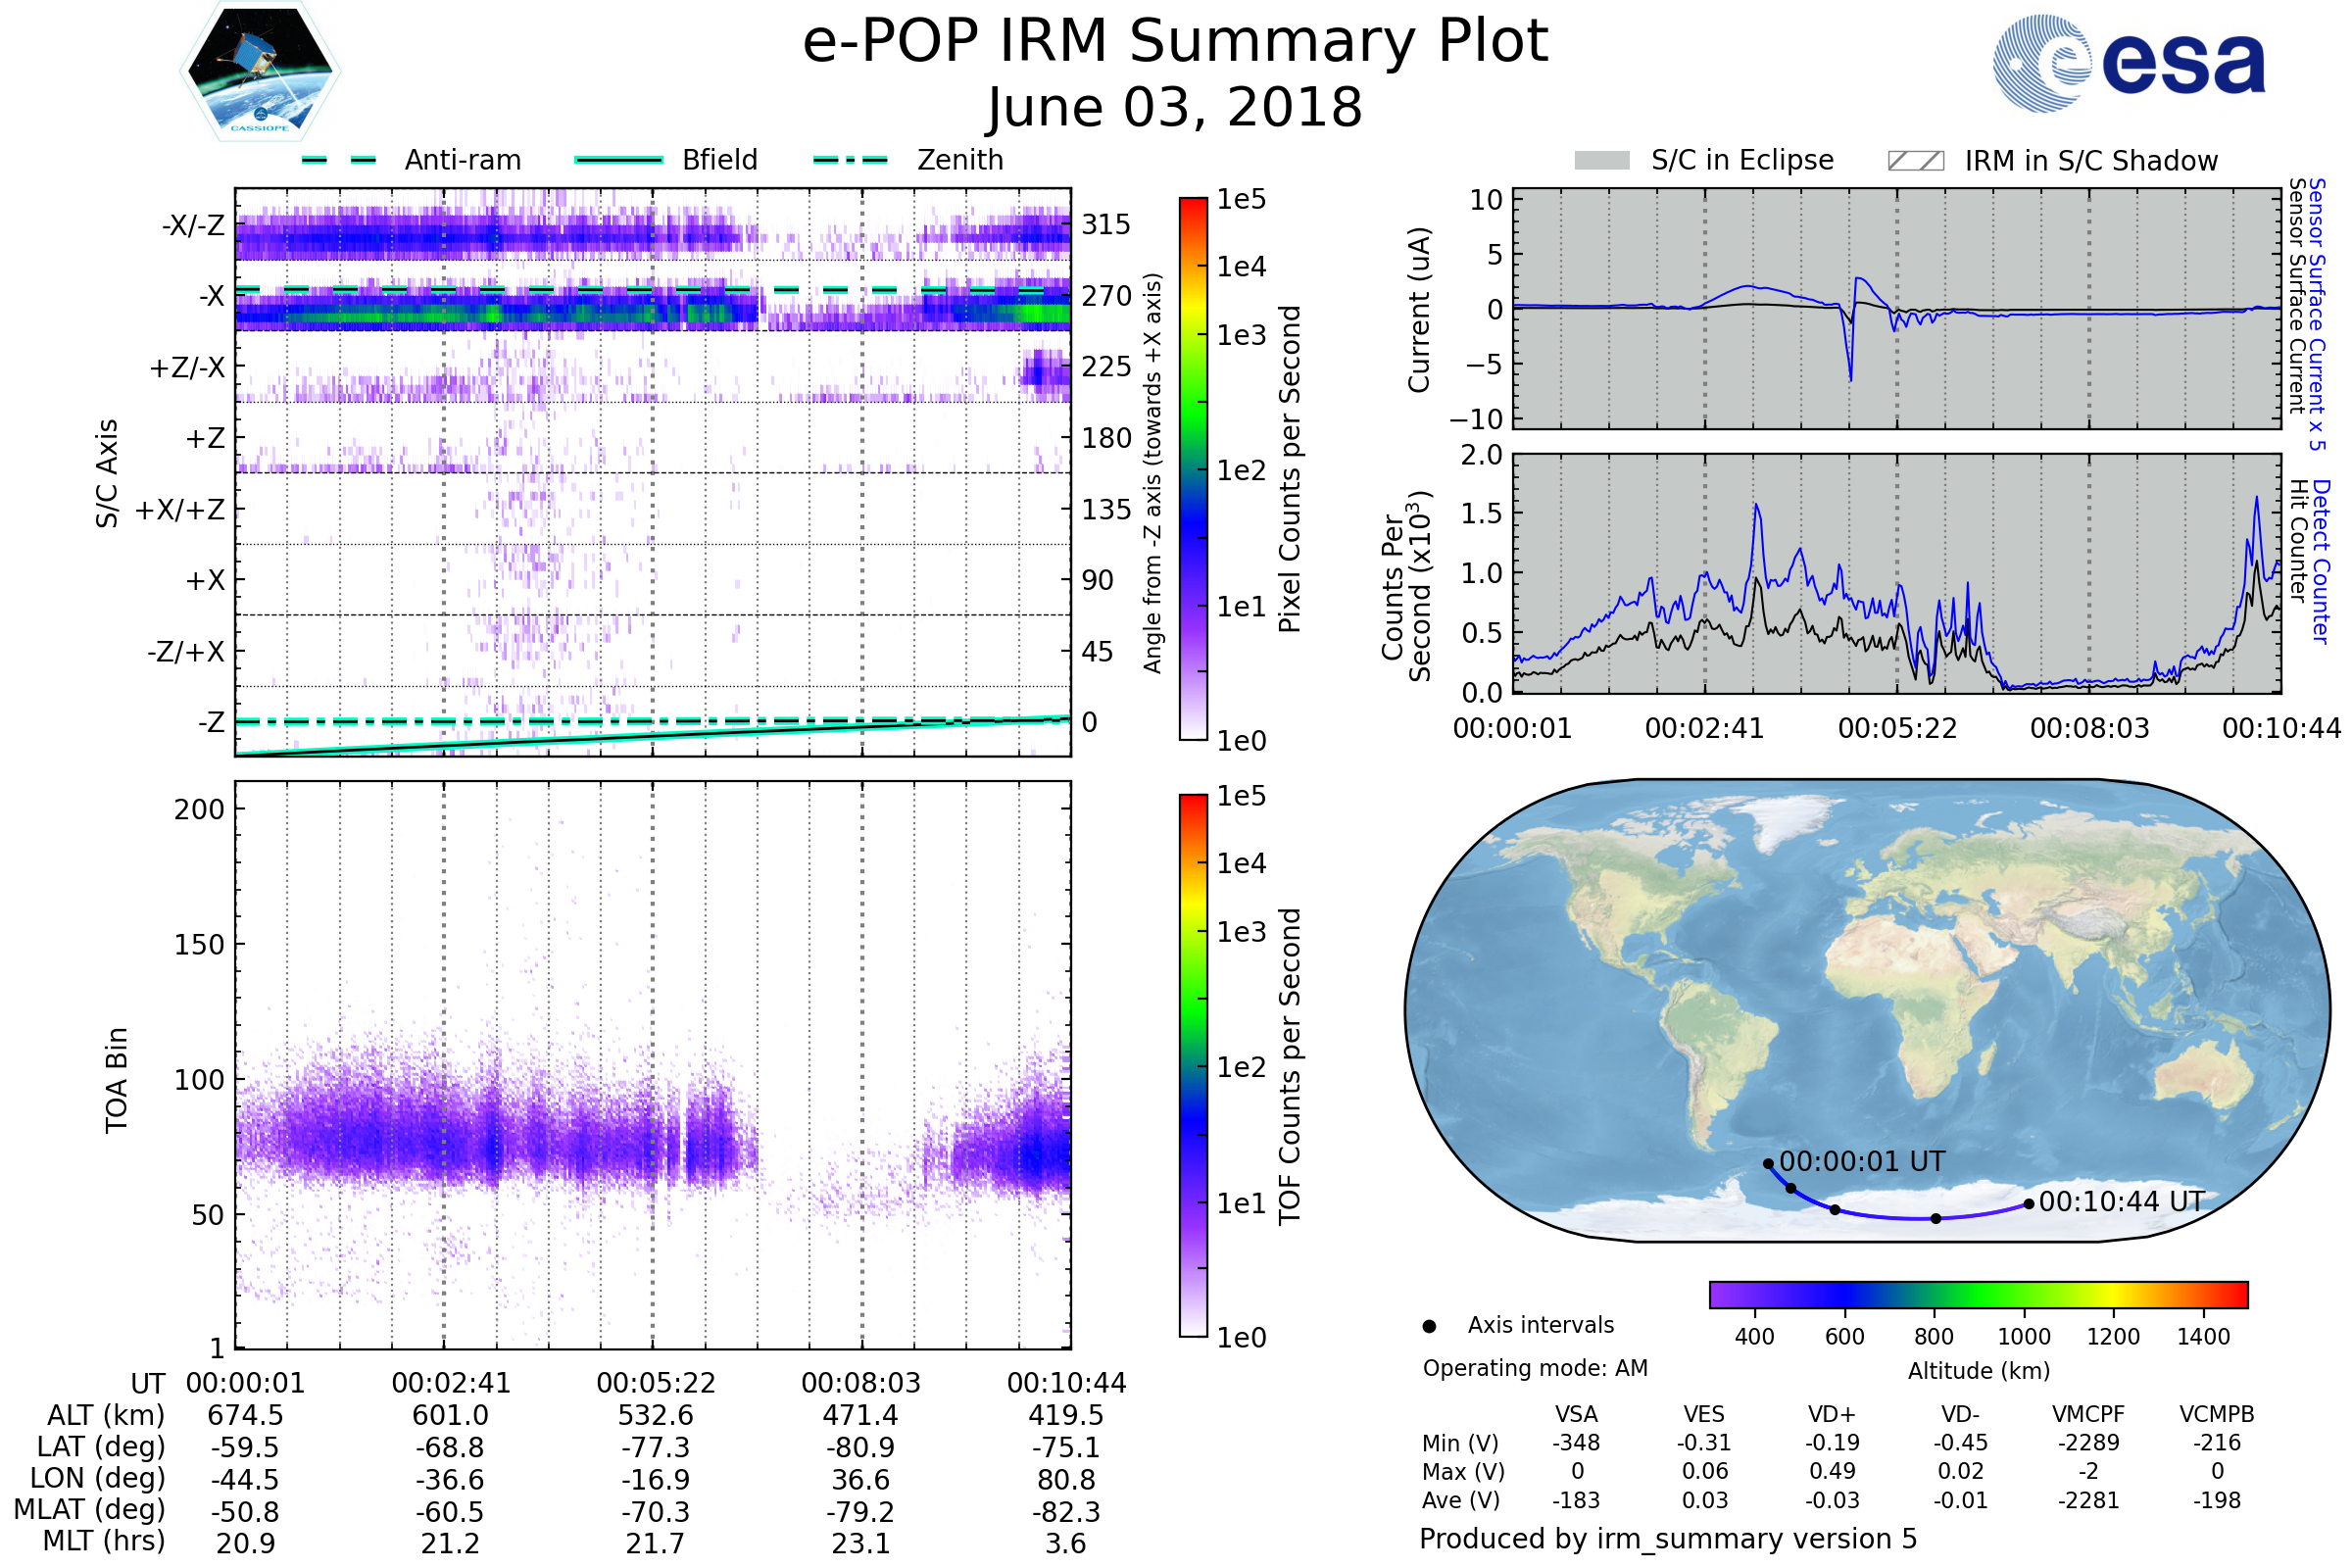Click the e-POP IRM Summary Plot title
2352x1568 pixels.
click(1175, 42)
